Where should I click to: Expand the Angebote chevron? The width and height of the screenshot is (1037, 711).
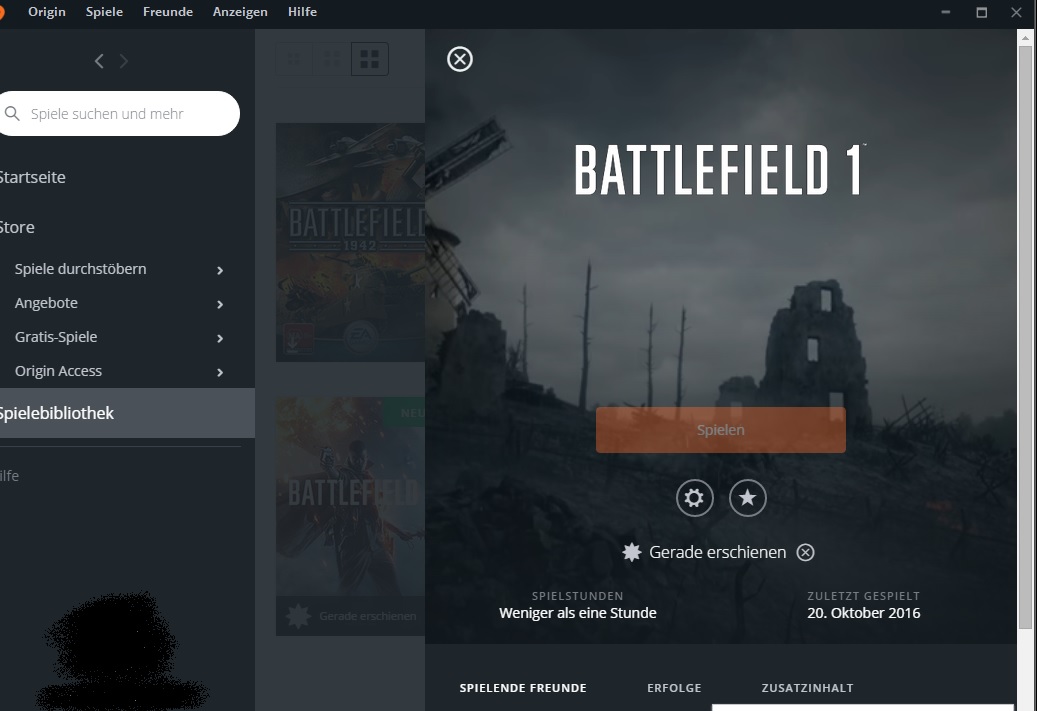click(x=220, y=304)
